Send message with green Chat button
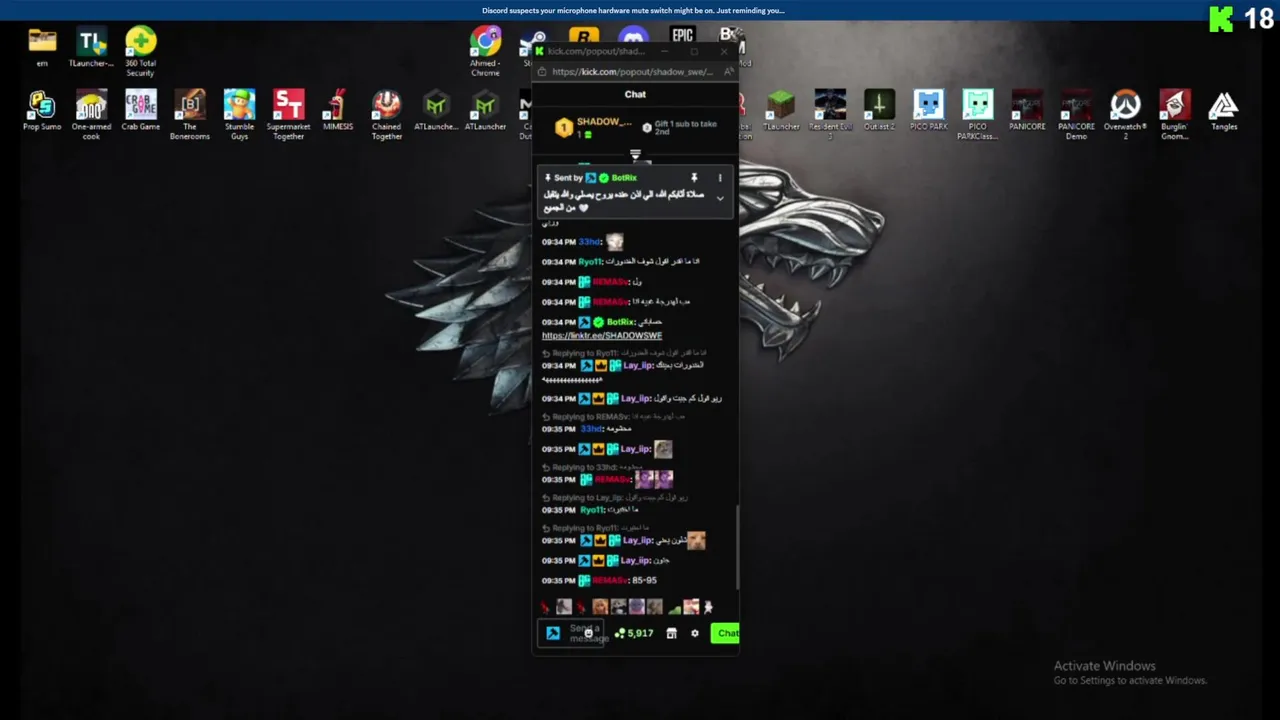1280x720 pixels. [x=726, y=633]
